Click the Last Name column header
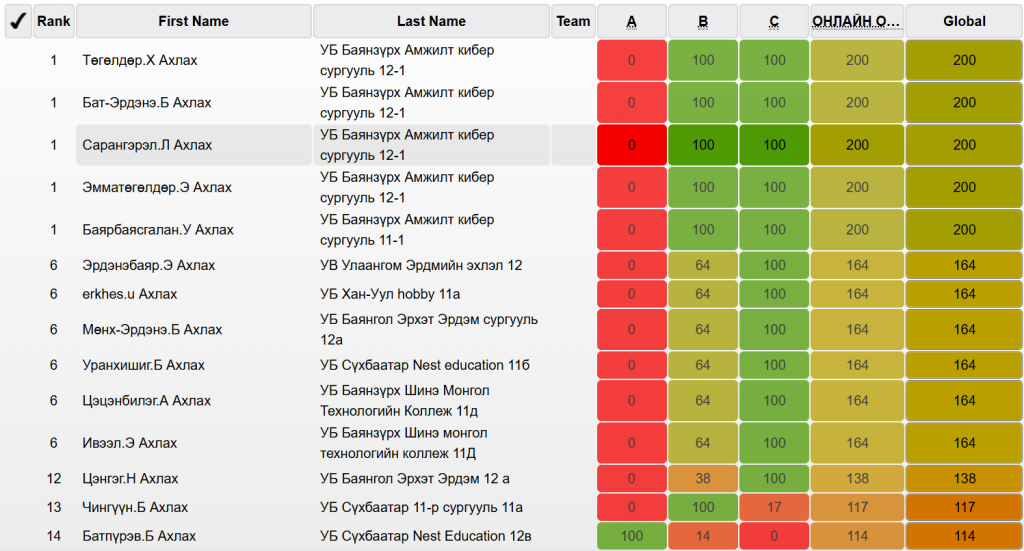Viewport: 1024px width, 551px height. click(431, 21)
